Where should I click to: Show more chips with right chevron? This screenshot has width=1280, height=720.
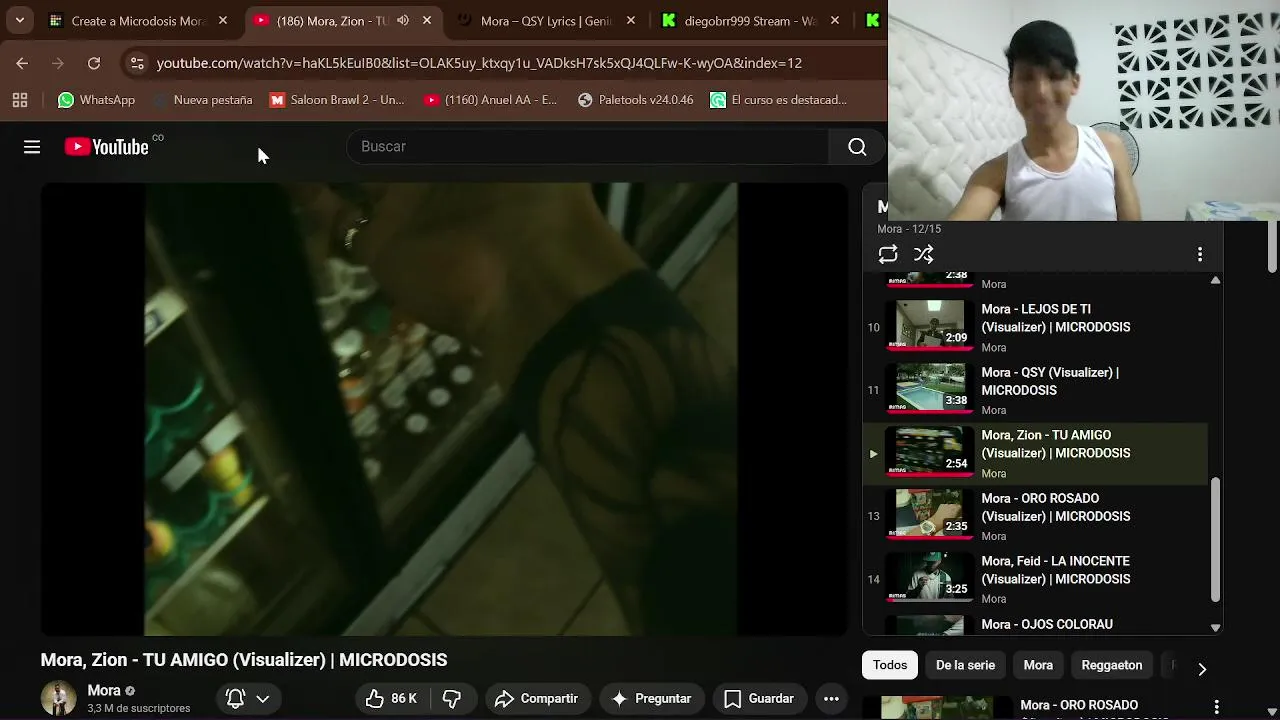[1202, 668]
